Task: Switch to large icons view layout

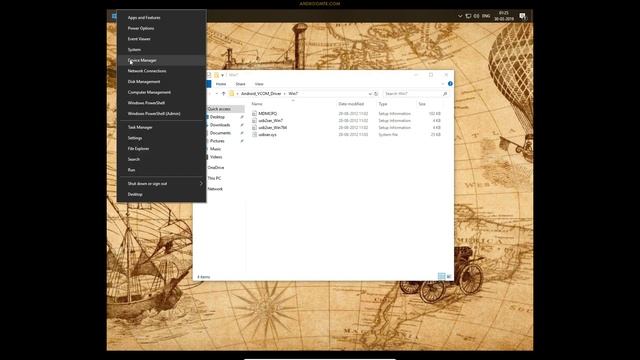Action: [x=449, y=276]
